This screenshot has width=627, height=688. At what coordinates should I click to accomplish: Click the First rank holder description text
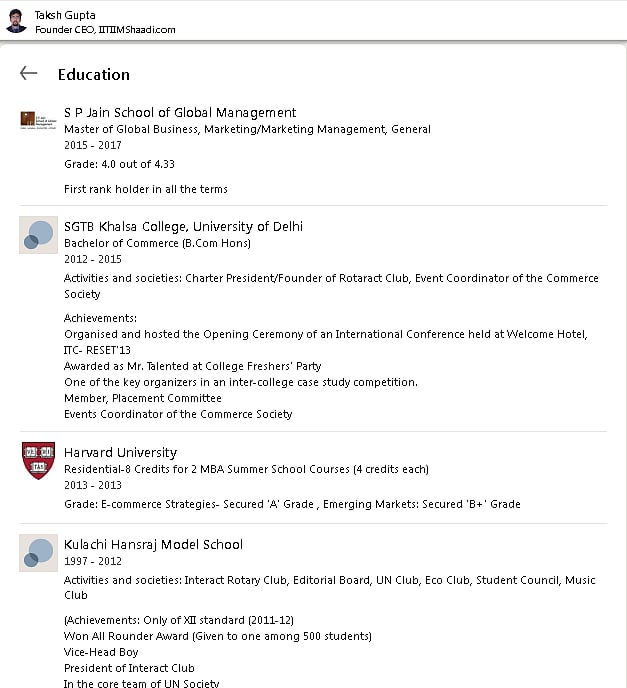point(146,189)
